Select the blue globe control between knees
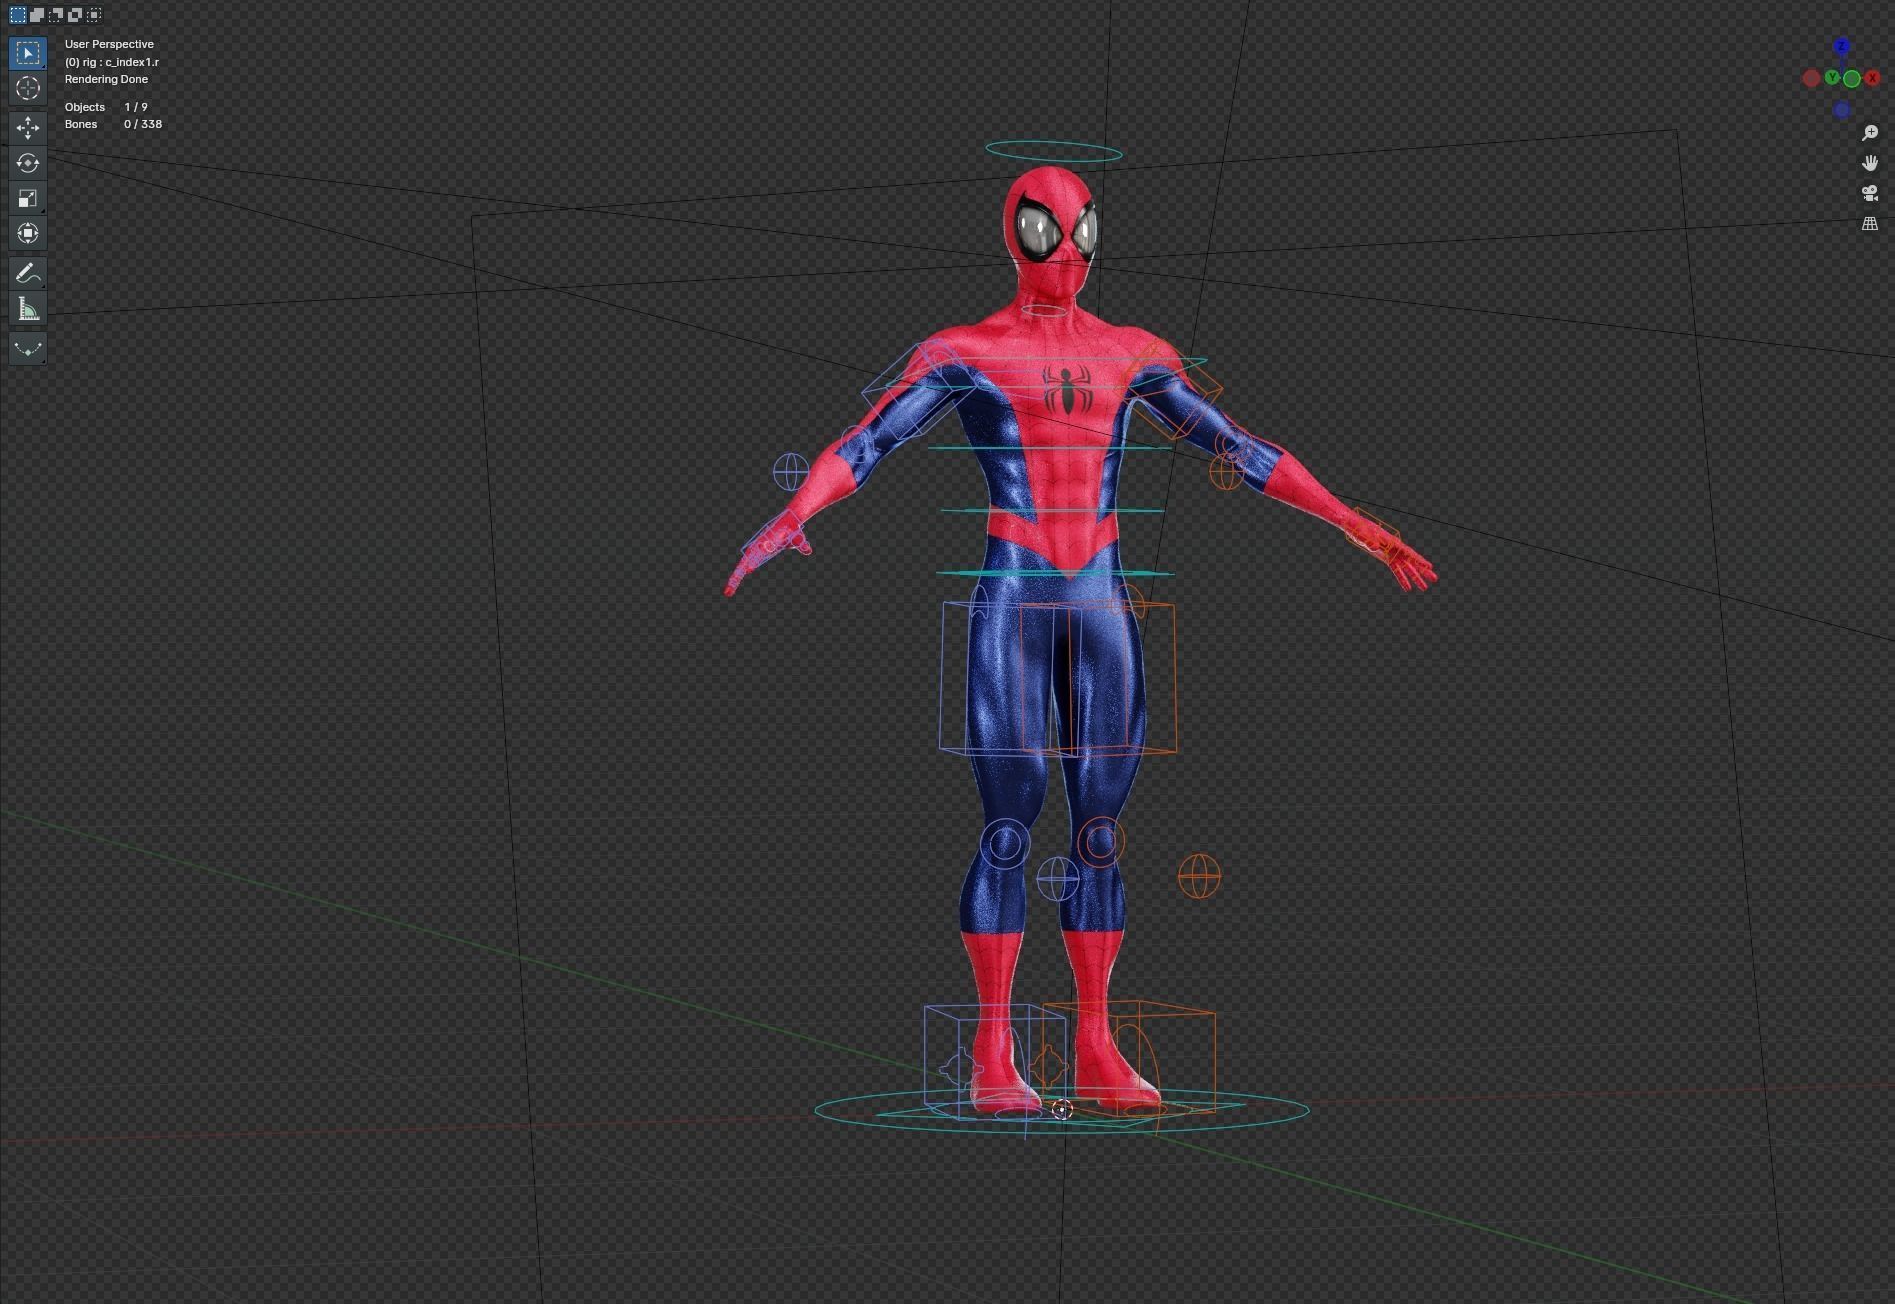This screenshot has width=1895, height=1304. pos(1057,878)
